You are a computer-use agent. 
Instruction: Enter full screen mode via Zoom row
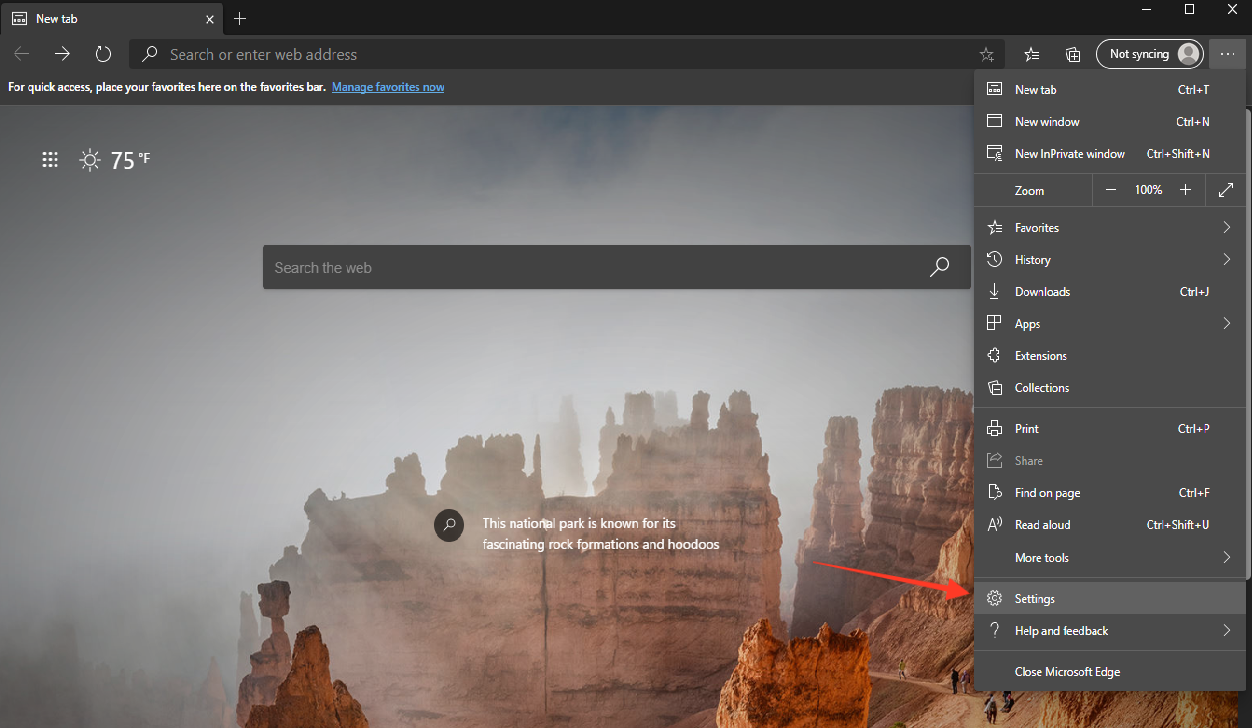pos(1225,189)
